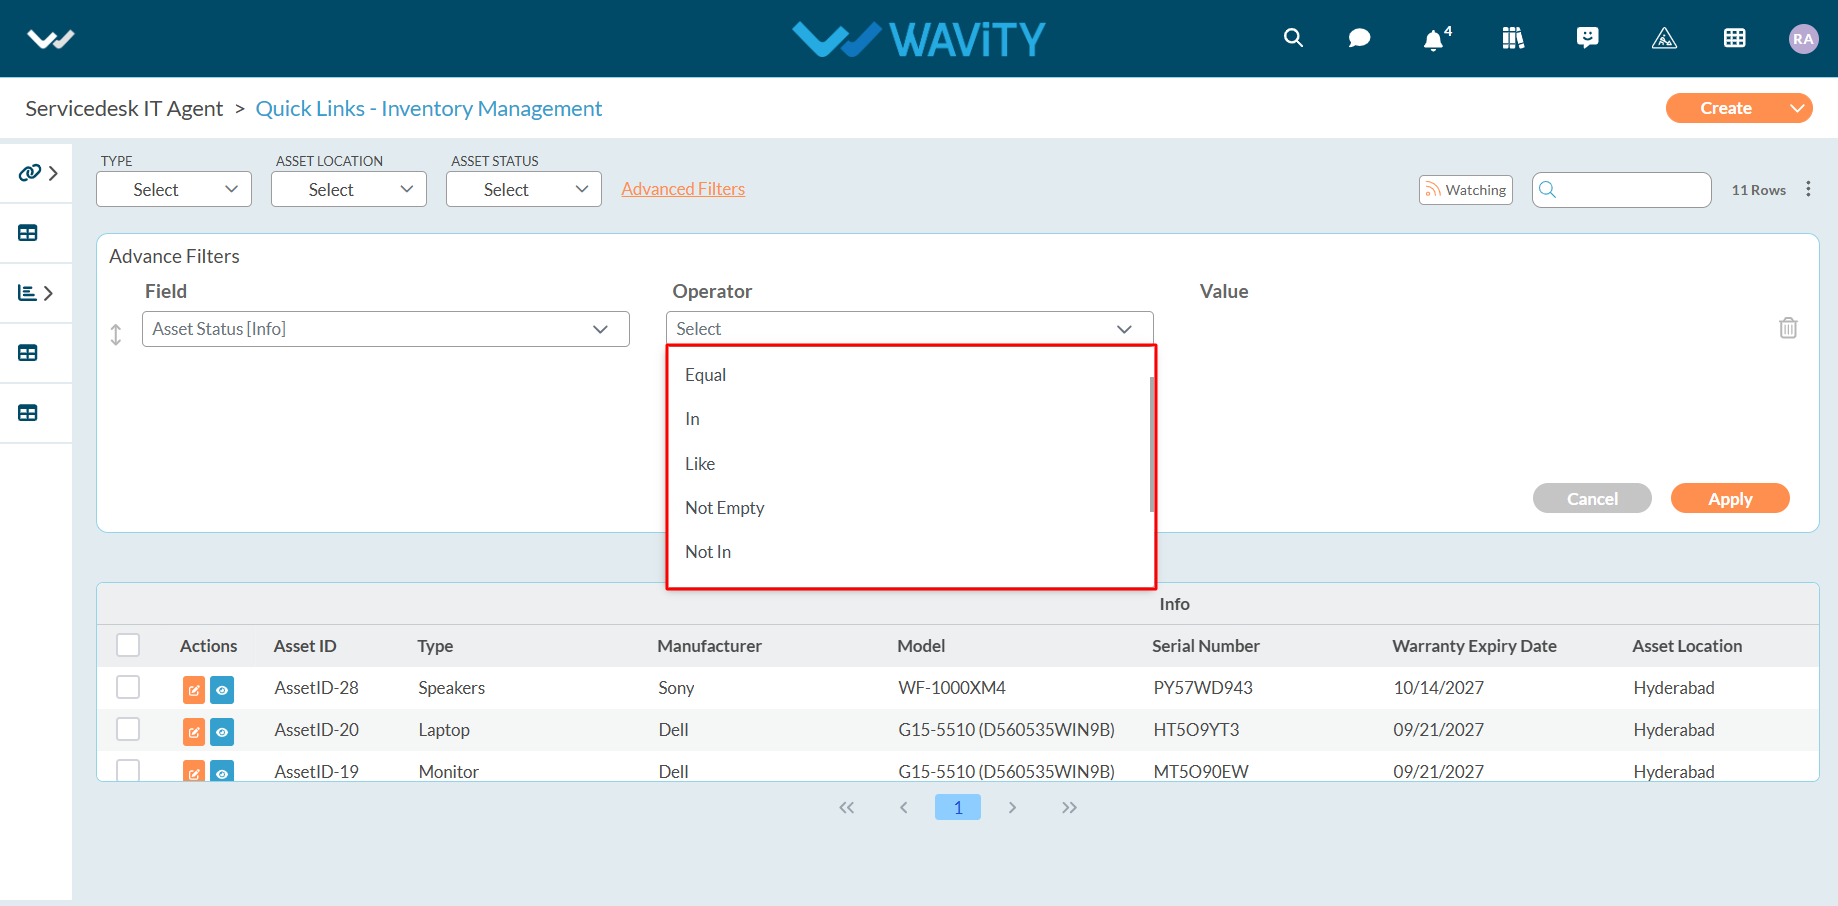The height and width of the screenshot is (906, 1838).
Task: Tick the checkbox for AssetID-19
Action: point(128,770)
